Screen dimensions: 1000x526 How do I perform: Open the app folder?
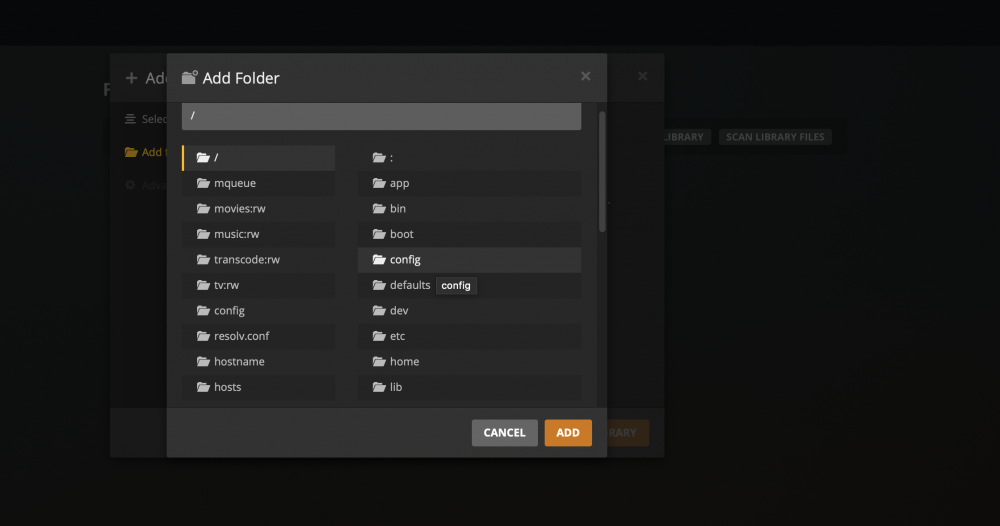(469, 183)
